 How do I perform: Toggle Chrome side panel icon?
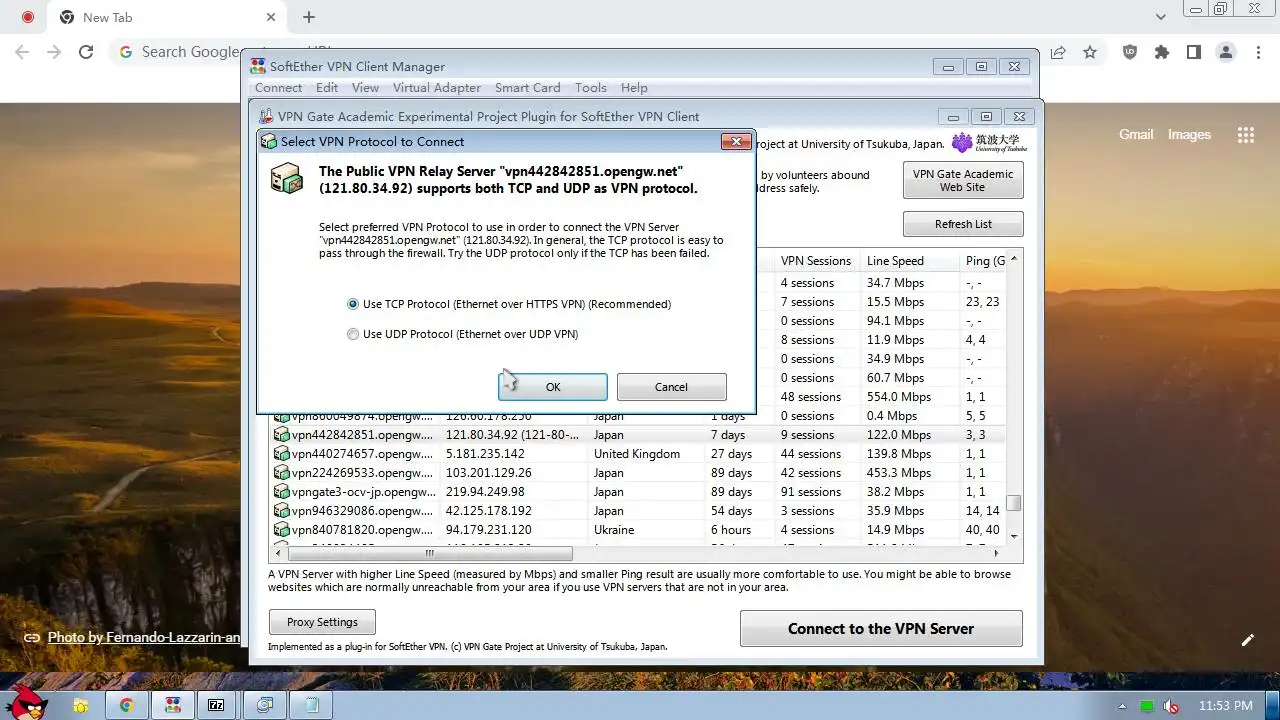click(x=1194, y=52)
